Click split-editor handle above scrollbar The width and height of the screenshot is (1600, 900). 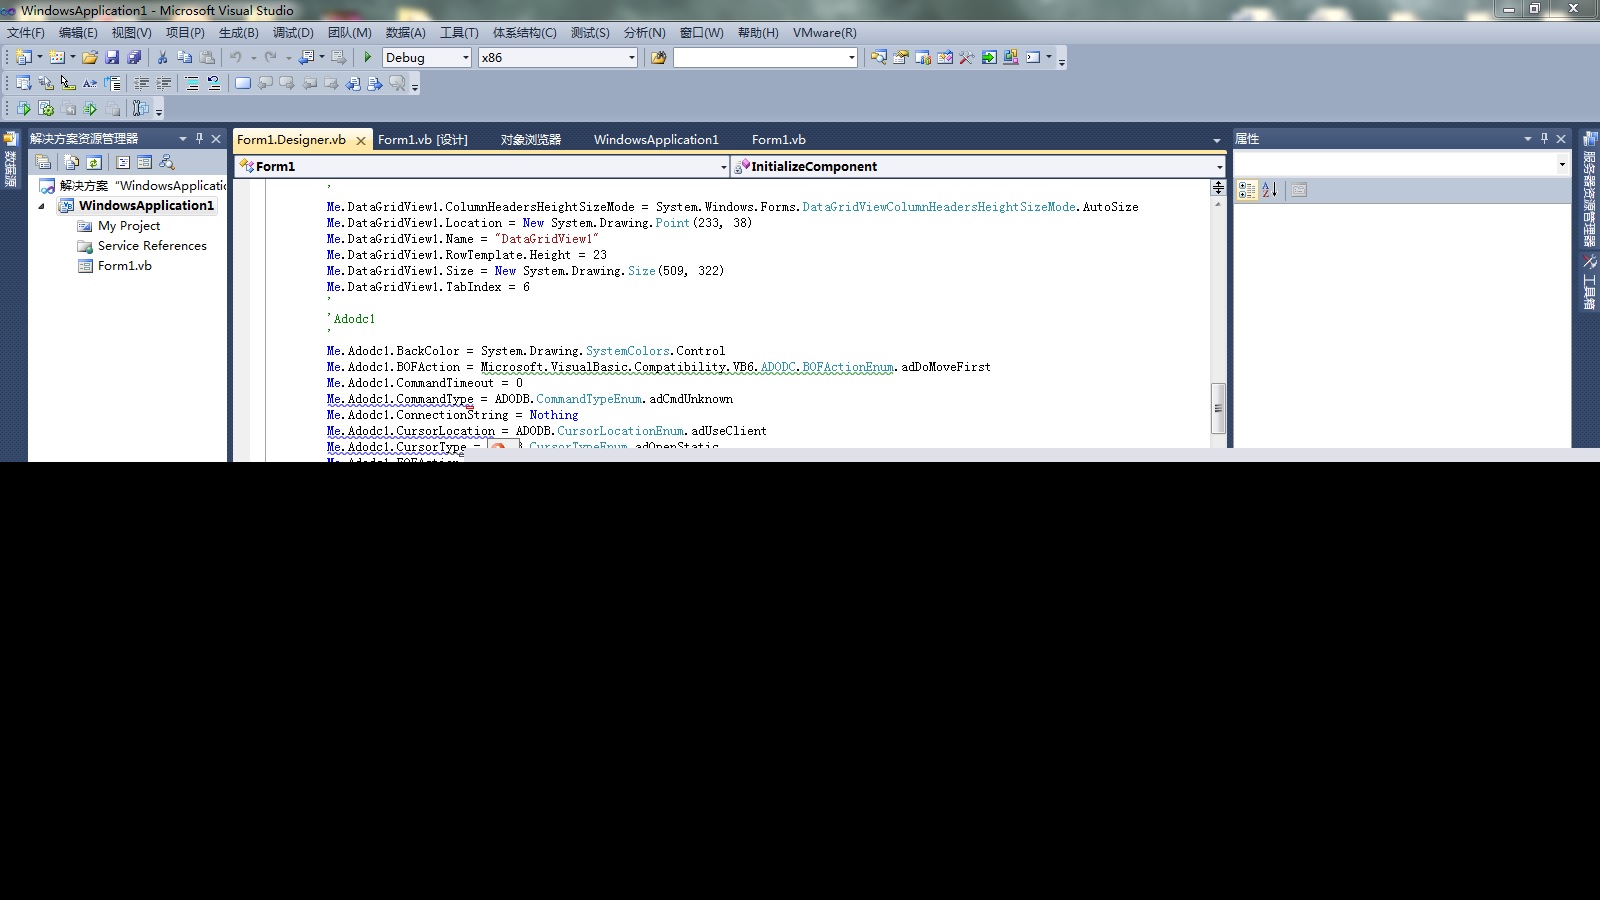pos(1218,187)
